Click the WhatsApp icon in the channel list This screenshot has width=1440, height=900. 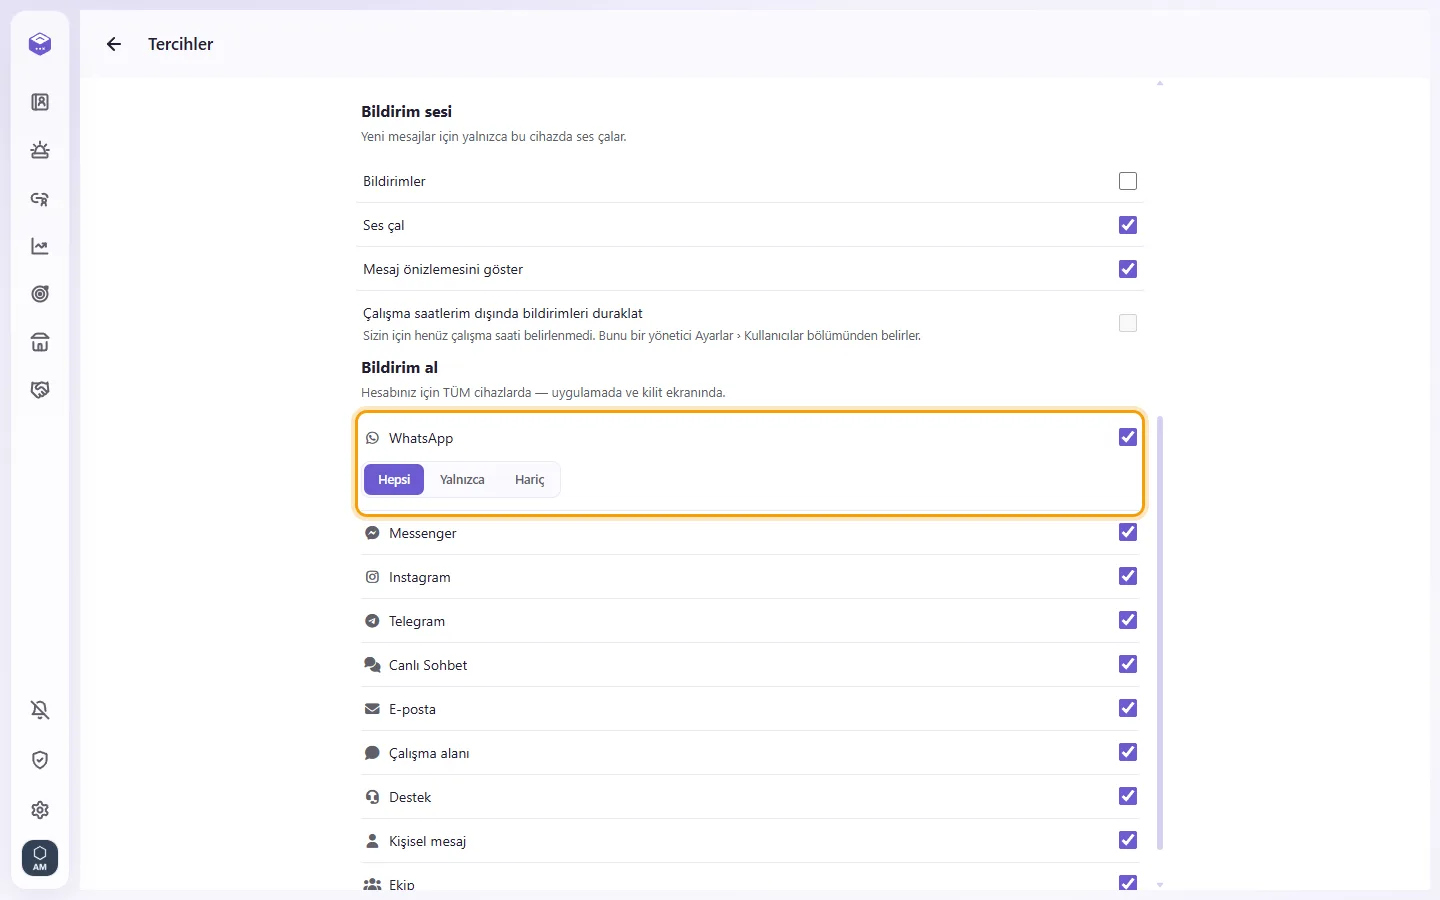click(x=372, y=438)
